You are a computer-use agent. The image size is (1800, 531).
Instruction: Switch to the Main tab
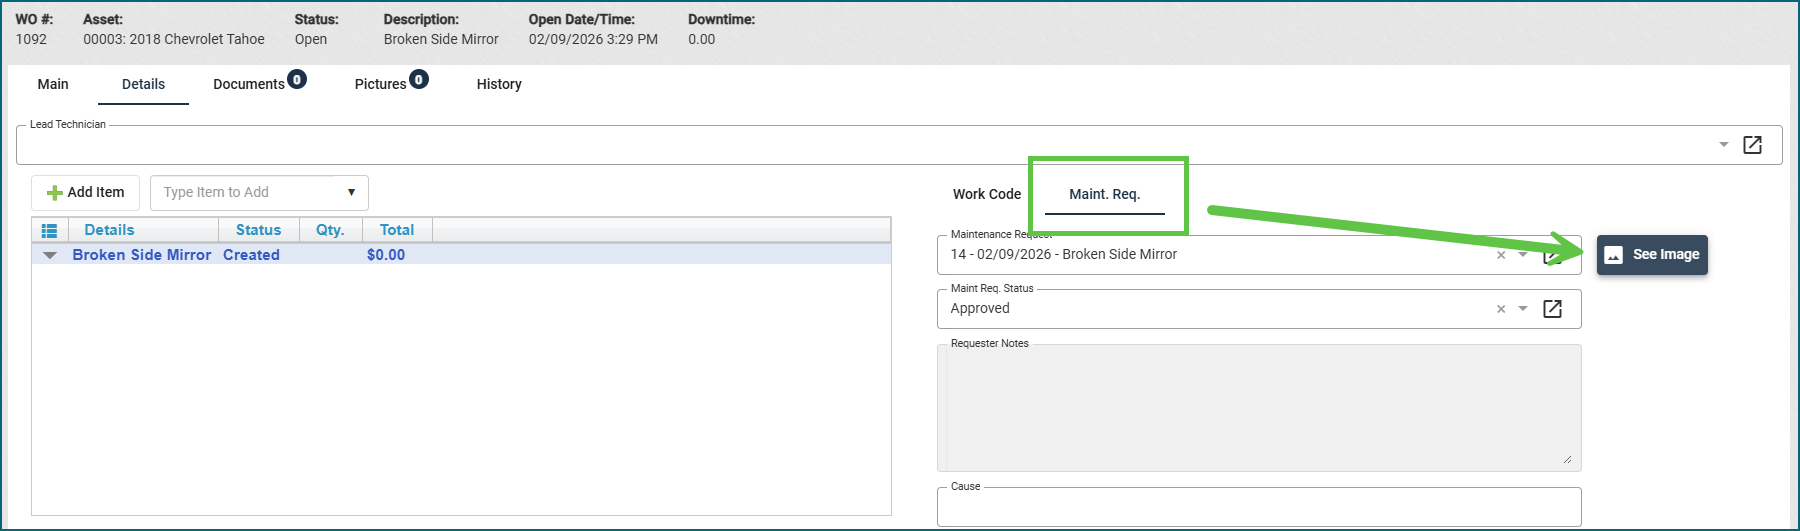[53, 84]
